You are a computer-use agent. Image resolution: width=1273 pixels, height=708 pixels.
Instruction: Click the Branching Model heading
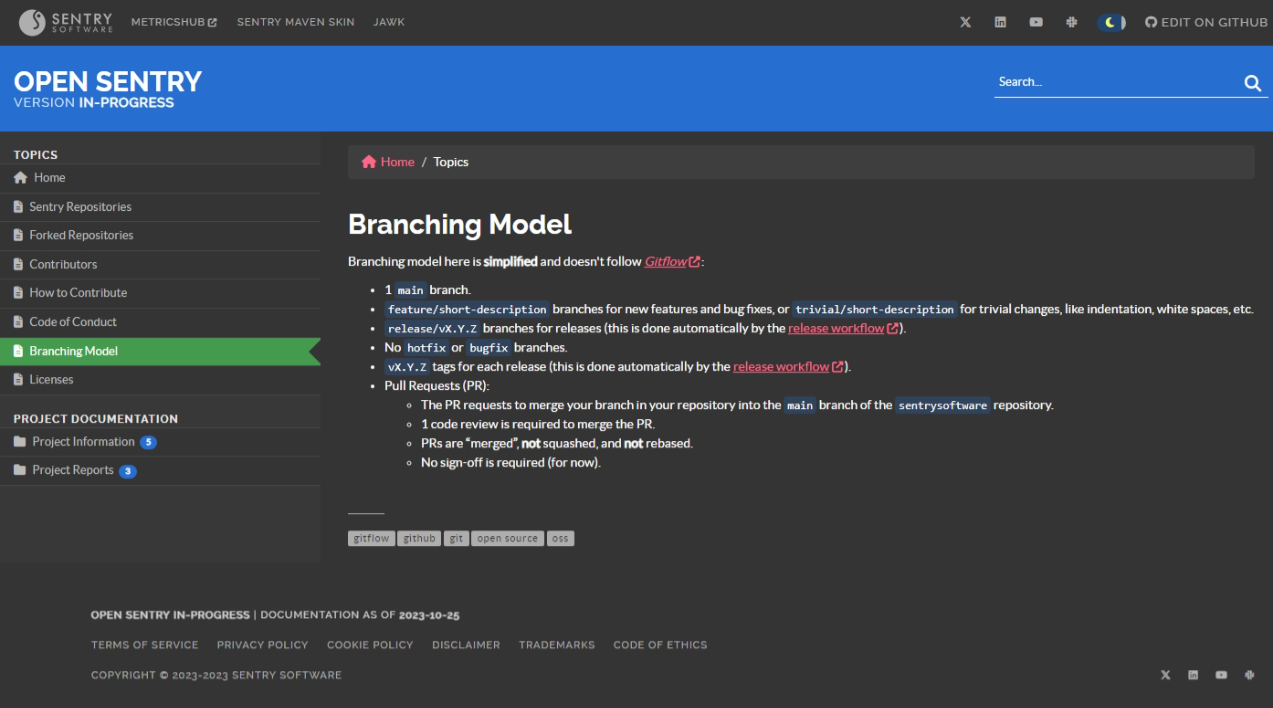[460, 224]
